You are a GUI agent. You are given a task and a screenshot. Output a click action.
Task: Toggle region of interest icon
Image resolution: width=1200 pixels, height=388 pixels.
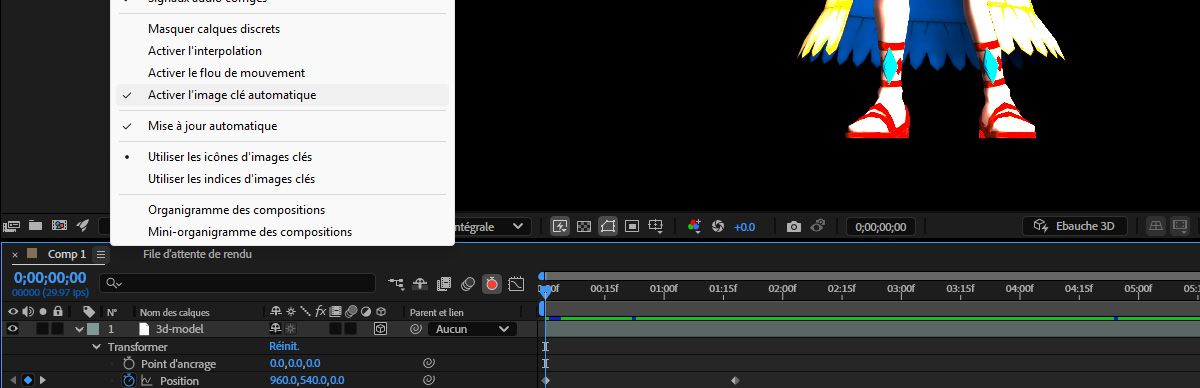(x=632, y=226)
